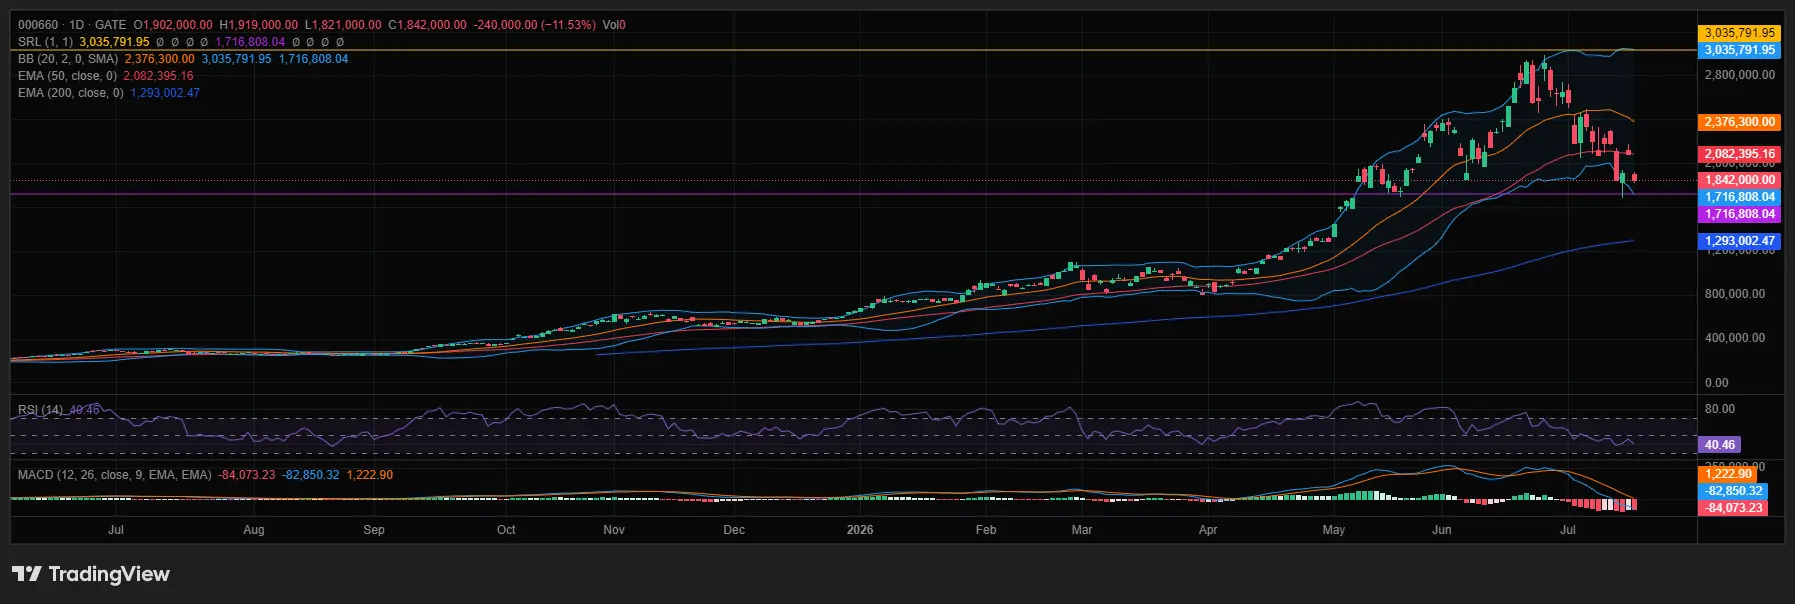Click the 800,000.00 price scale label
This screenshot has height=604, width=1795.
coord(1735,294)
